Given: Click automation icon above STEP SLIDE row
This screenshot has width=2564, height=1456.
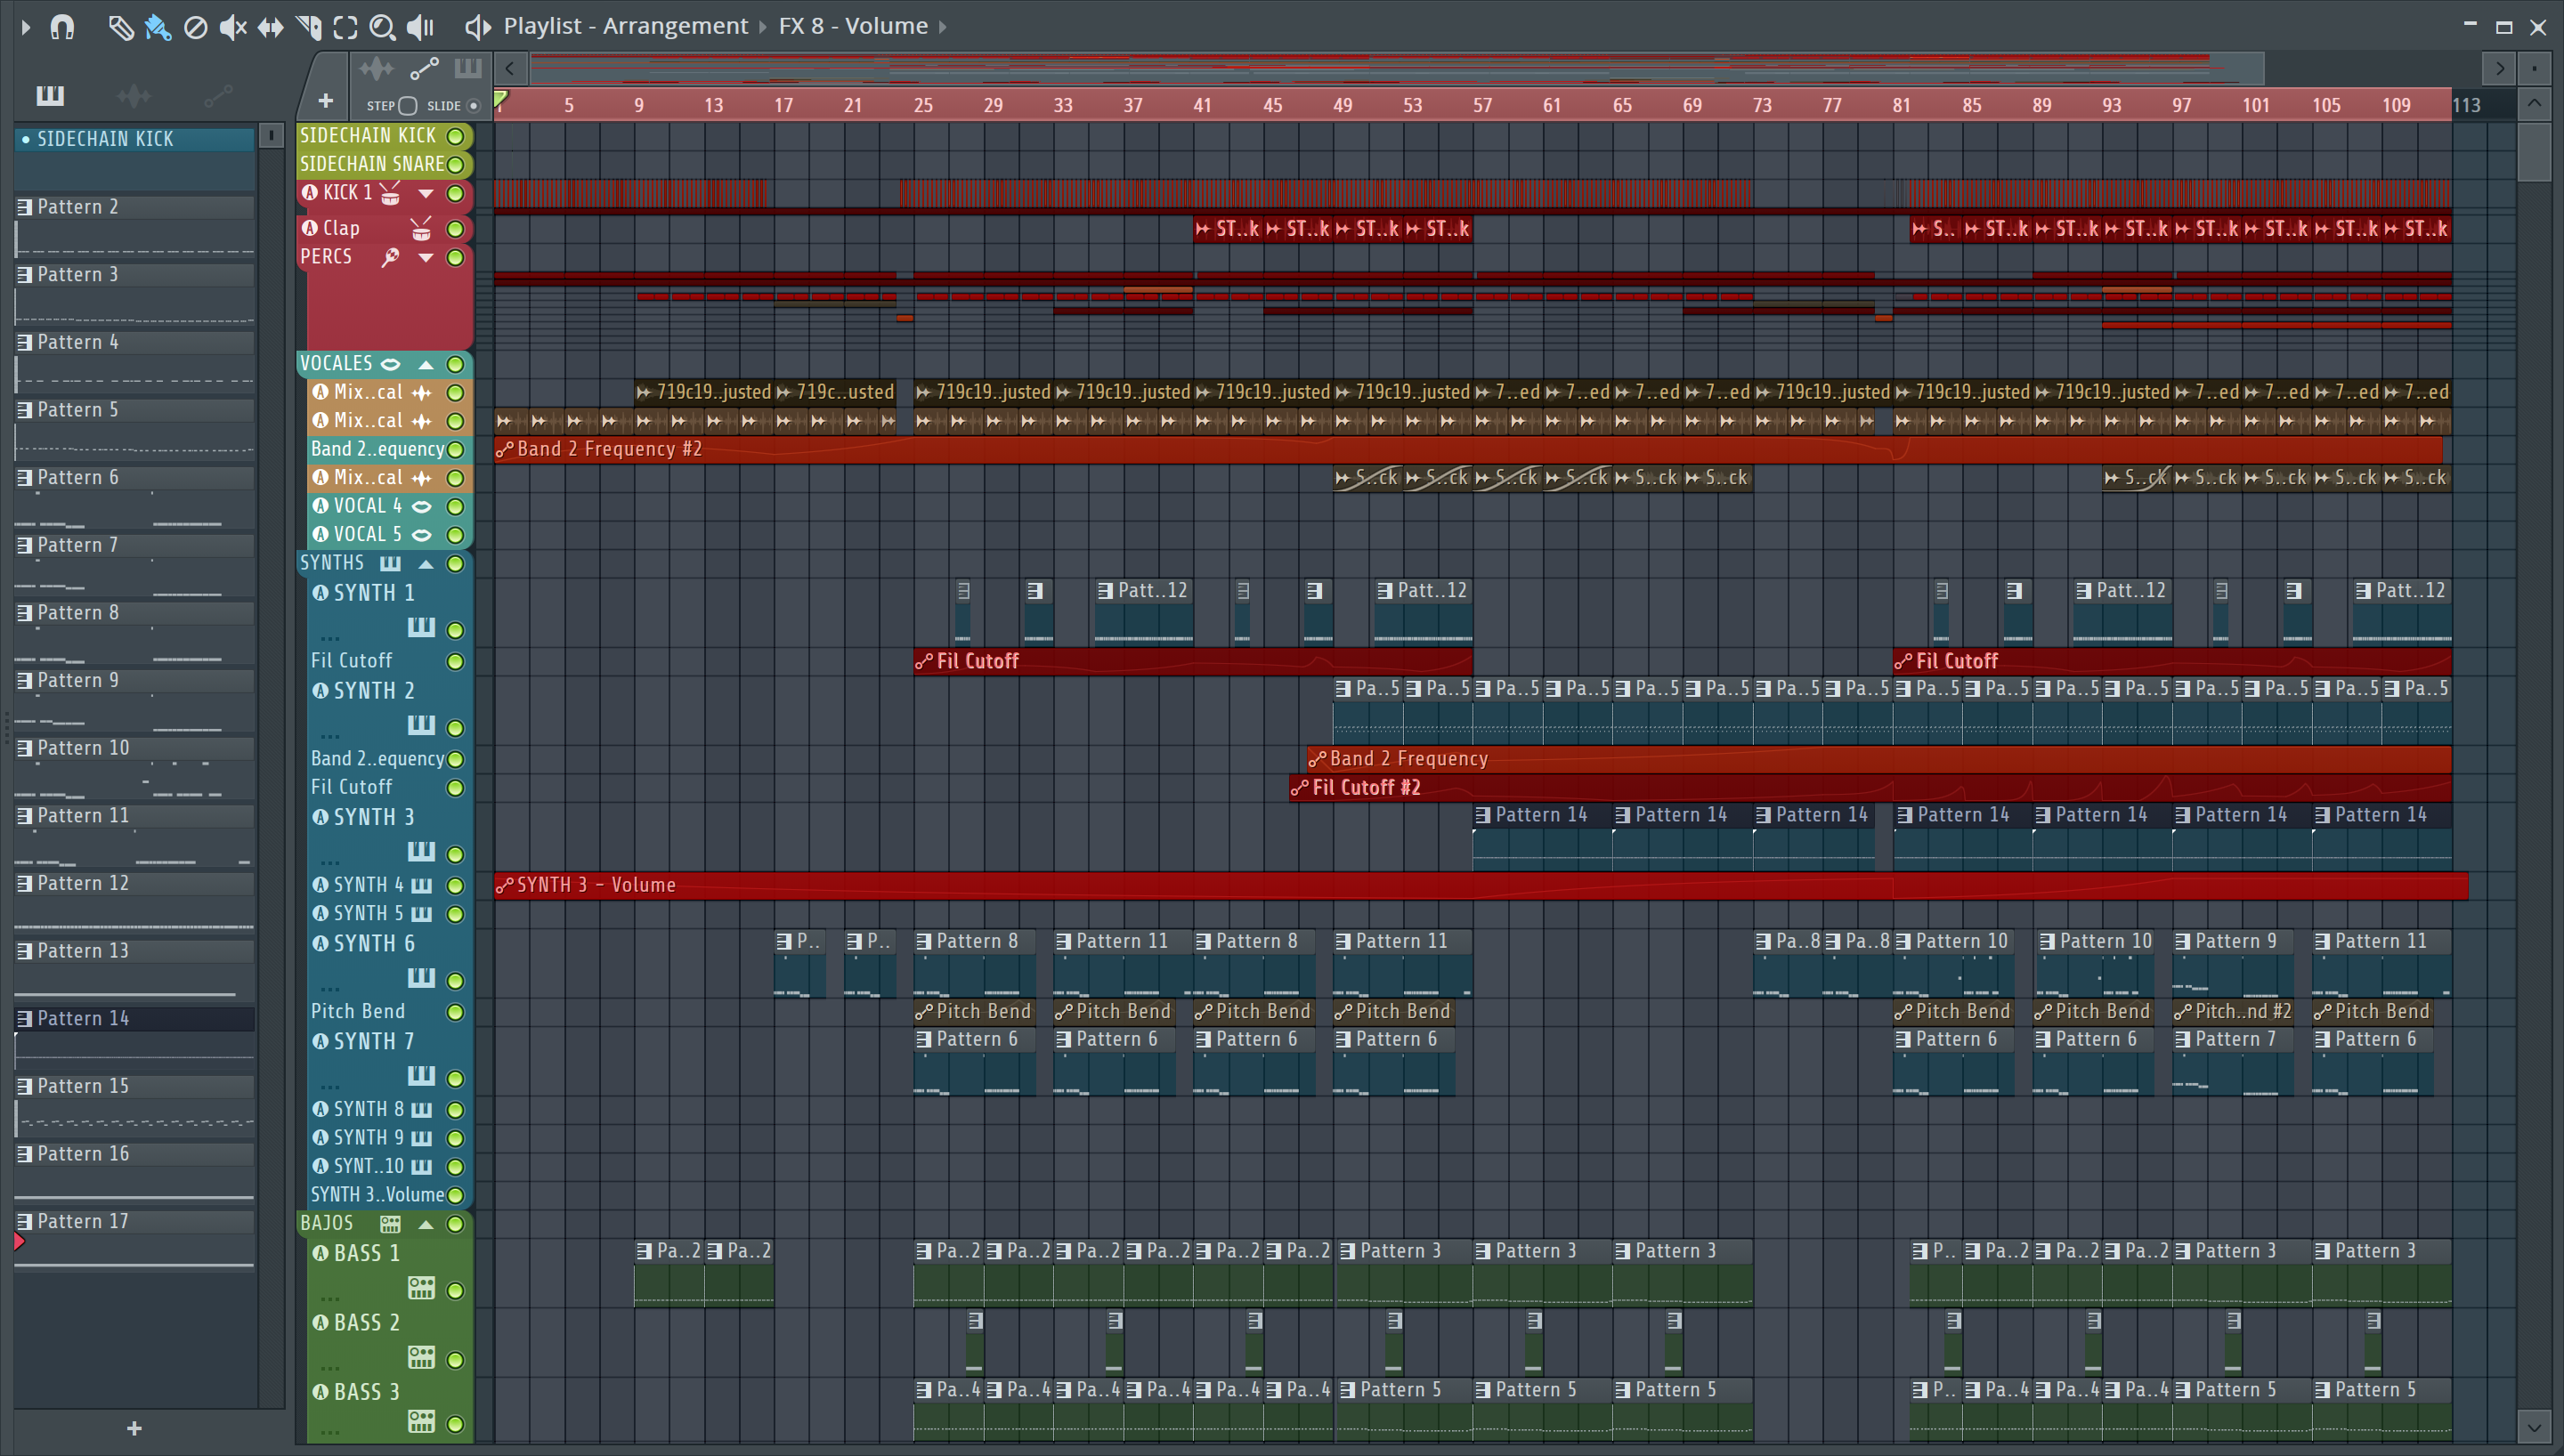Looking at the screenshot, I should tap(424, 68).
